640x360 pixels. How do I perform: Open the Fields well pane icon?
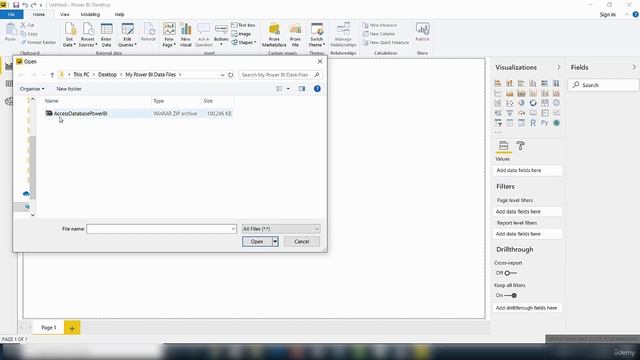[503, 146]
